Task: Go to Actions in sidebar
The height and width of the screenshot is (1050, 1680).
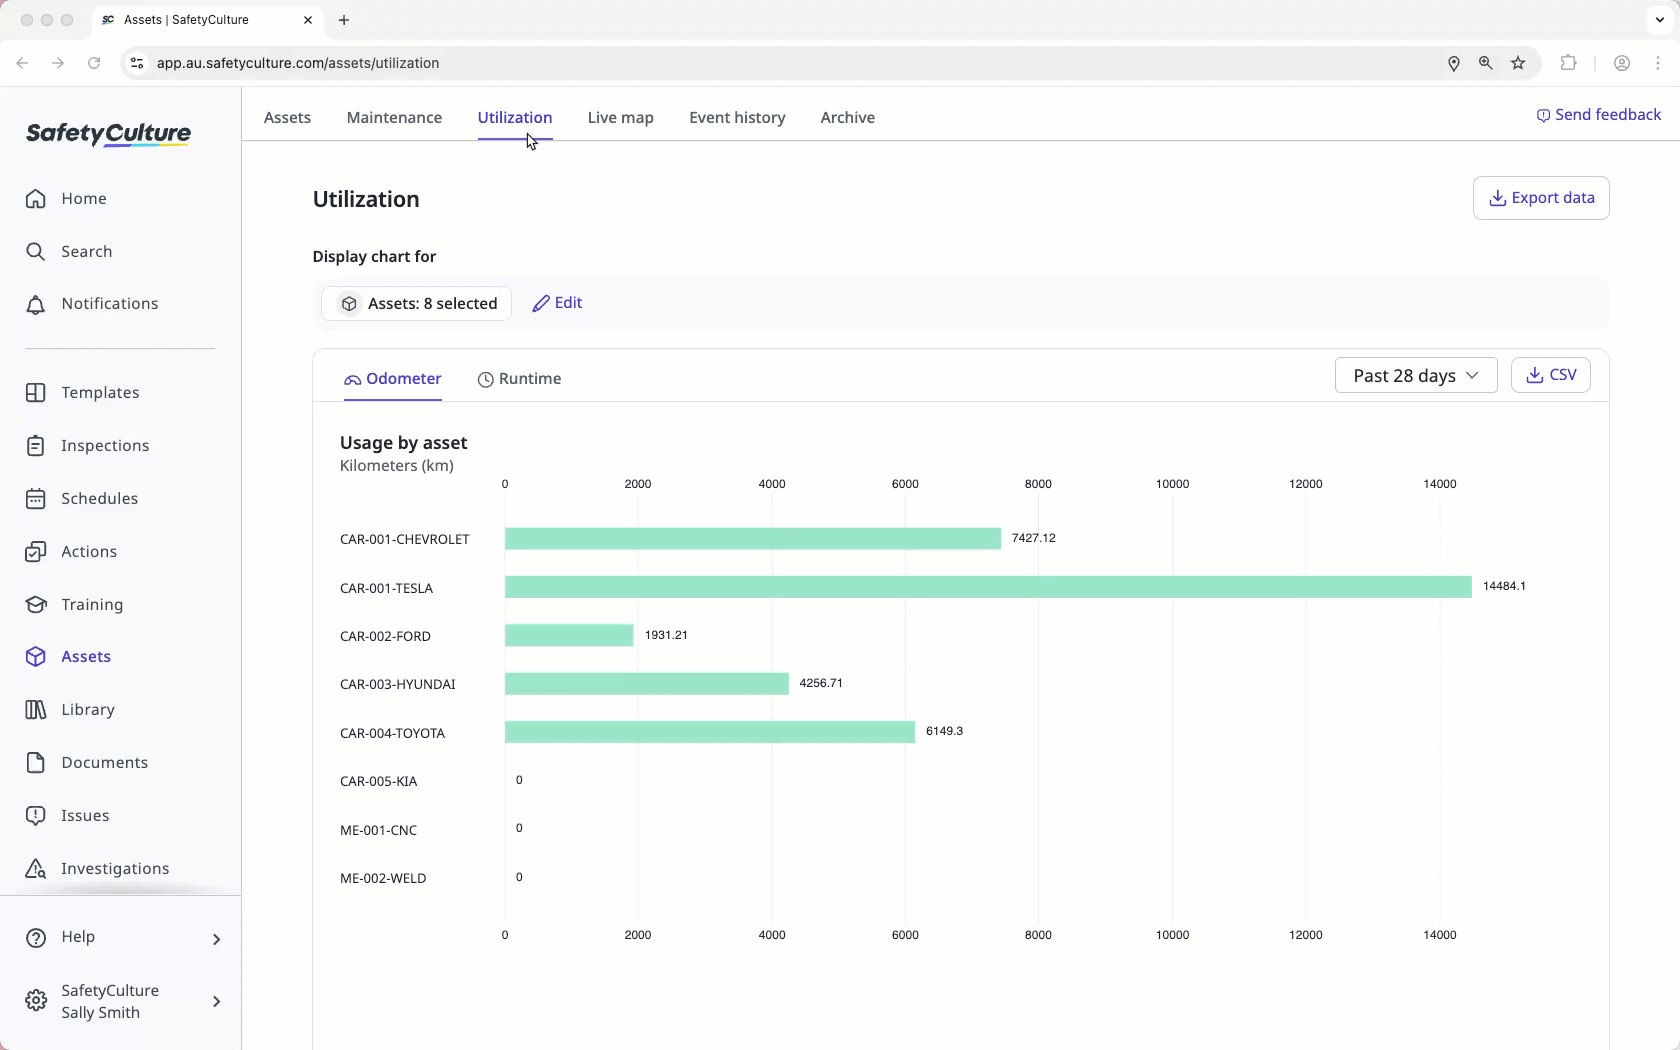Action: point(71,551)
